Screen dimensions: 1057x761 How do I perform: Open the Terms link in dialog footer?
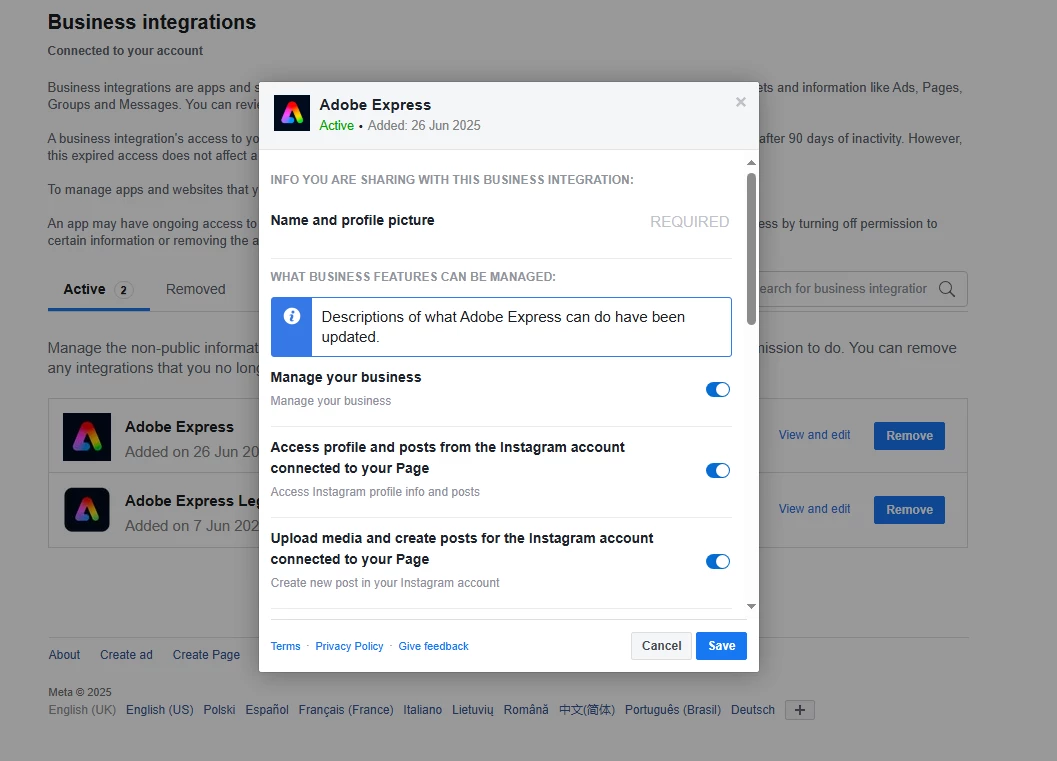pyautogui.click(x=285, y=646)
